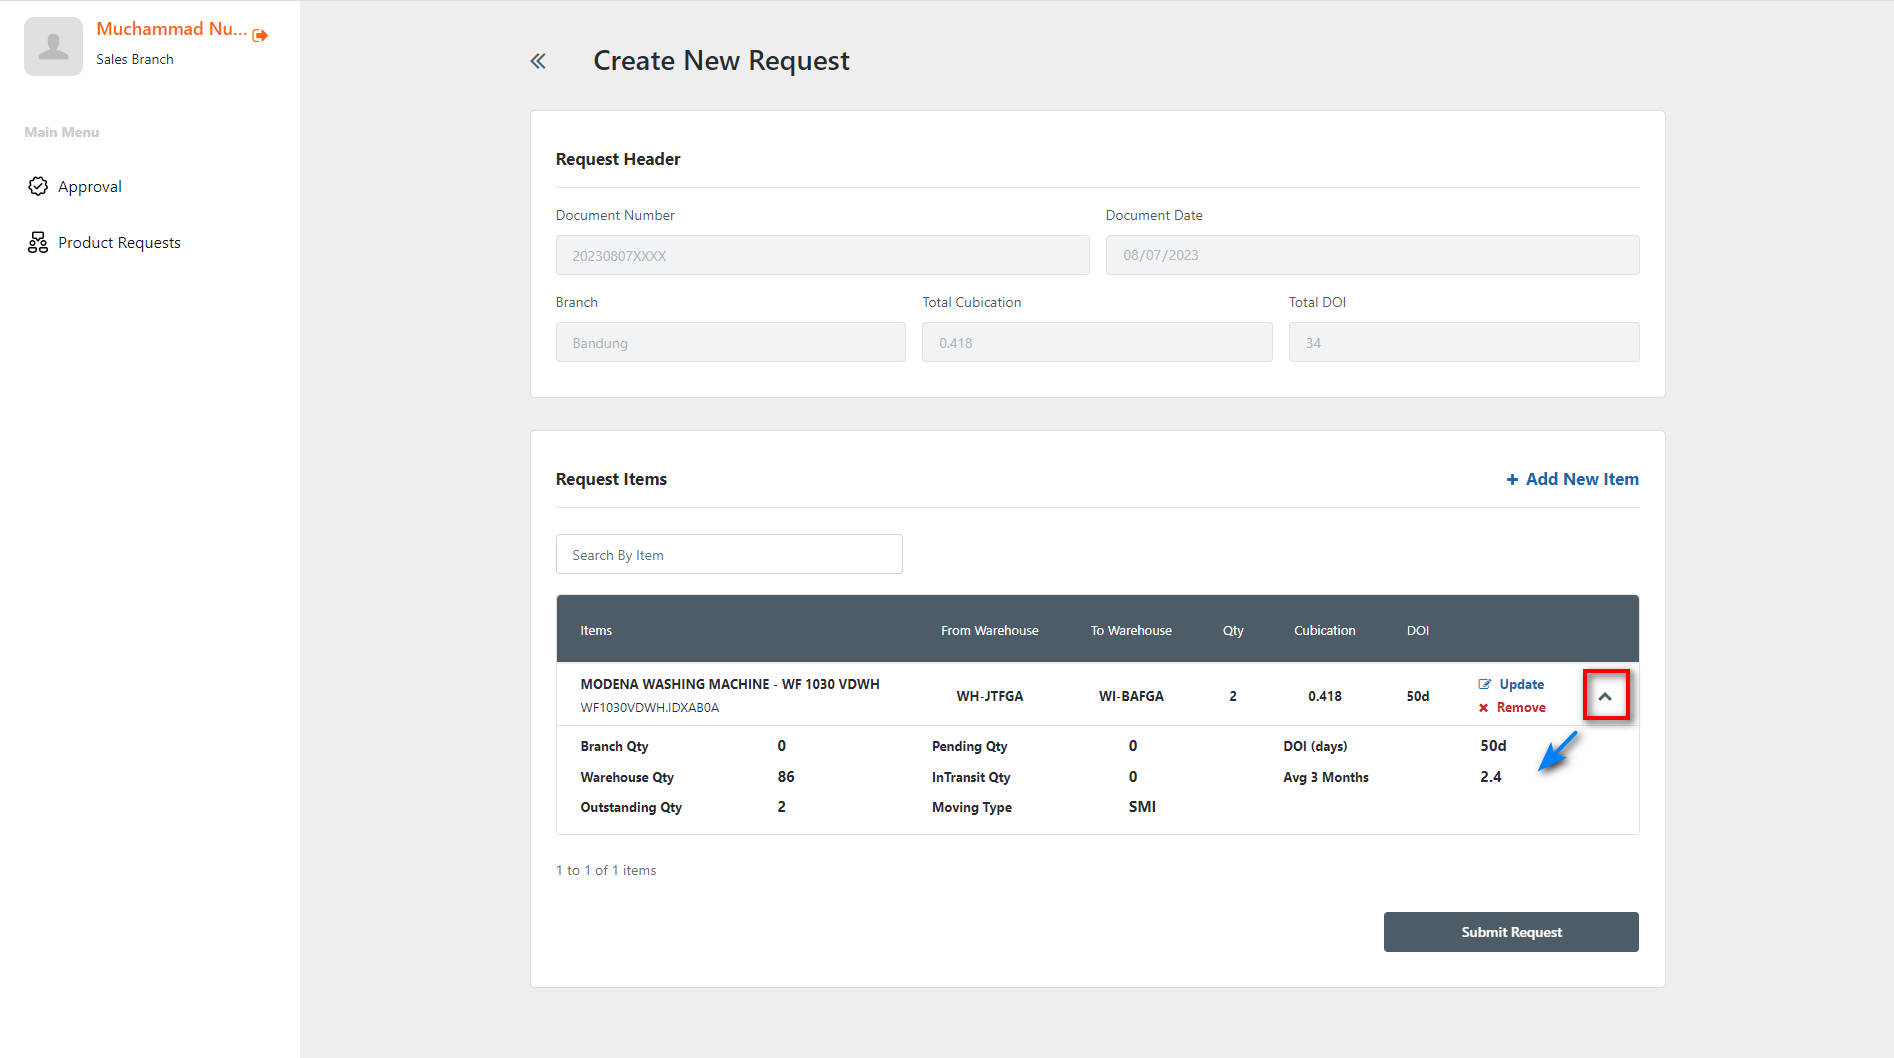Image resolution: width=1894 pixels, height=1058 pixels.
Task: Click the Document Number field
Action: (x=822, y=255)
